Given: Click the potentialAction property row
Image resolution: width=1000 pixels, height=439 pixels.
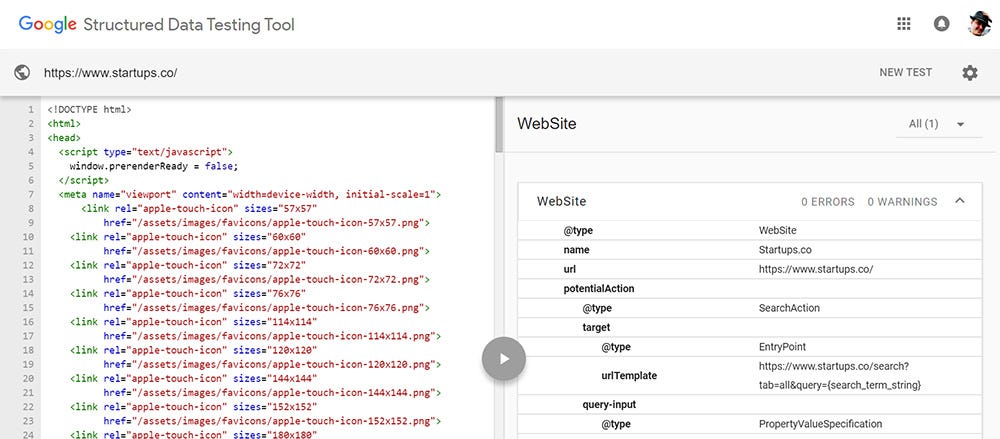Looking at the screenshot, I should [750, 288].
